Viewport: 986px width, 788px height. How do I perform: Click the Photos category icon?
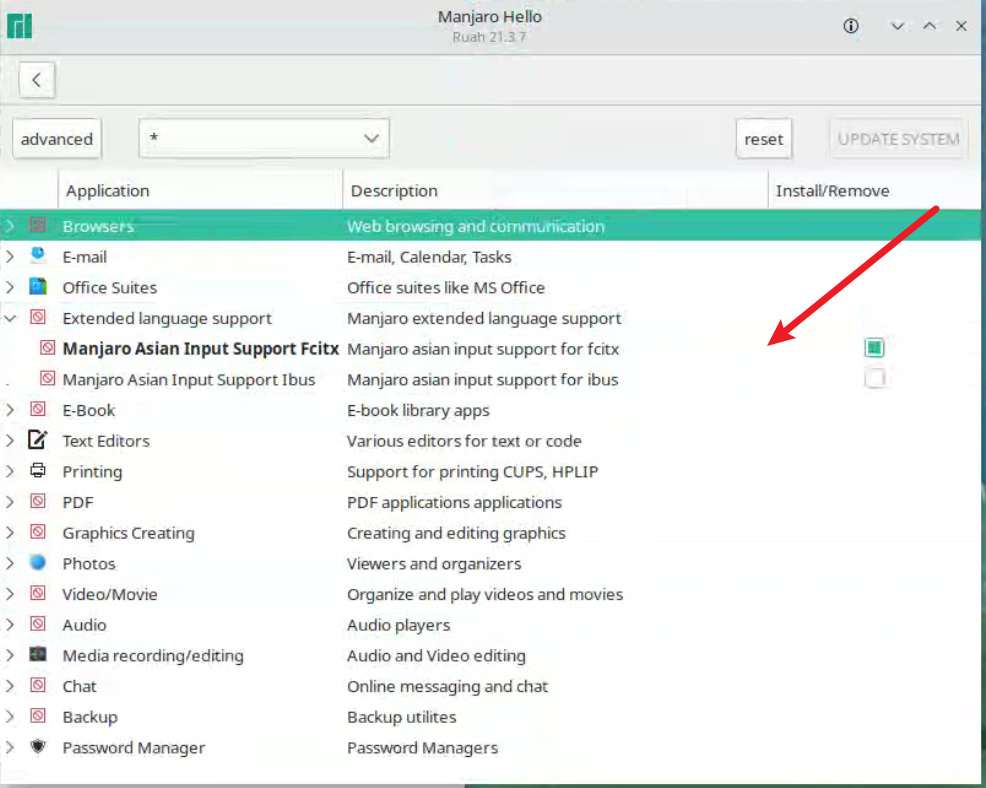38,563
